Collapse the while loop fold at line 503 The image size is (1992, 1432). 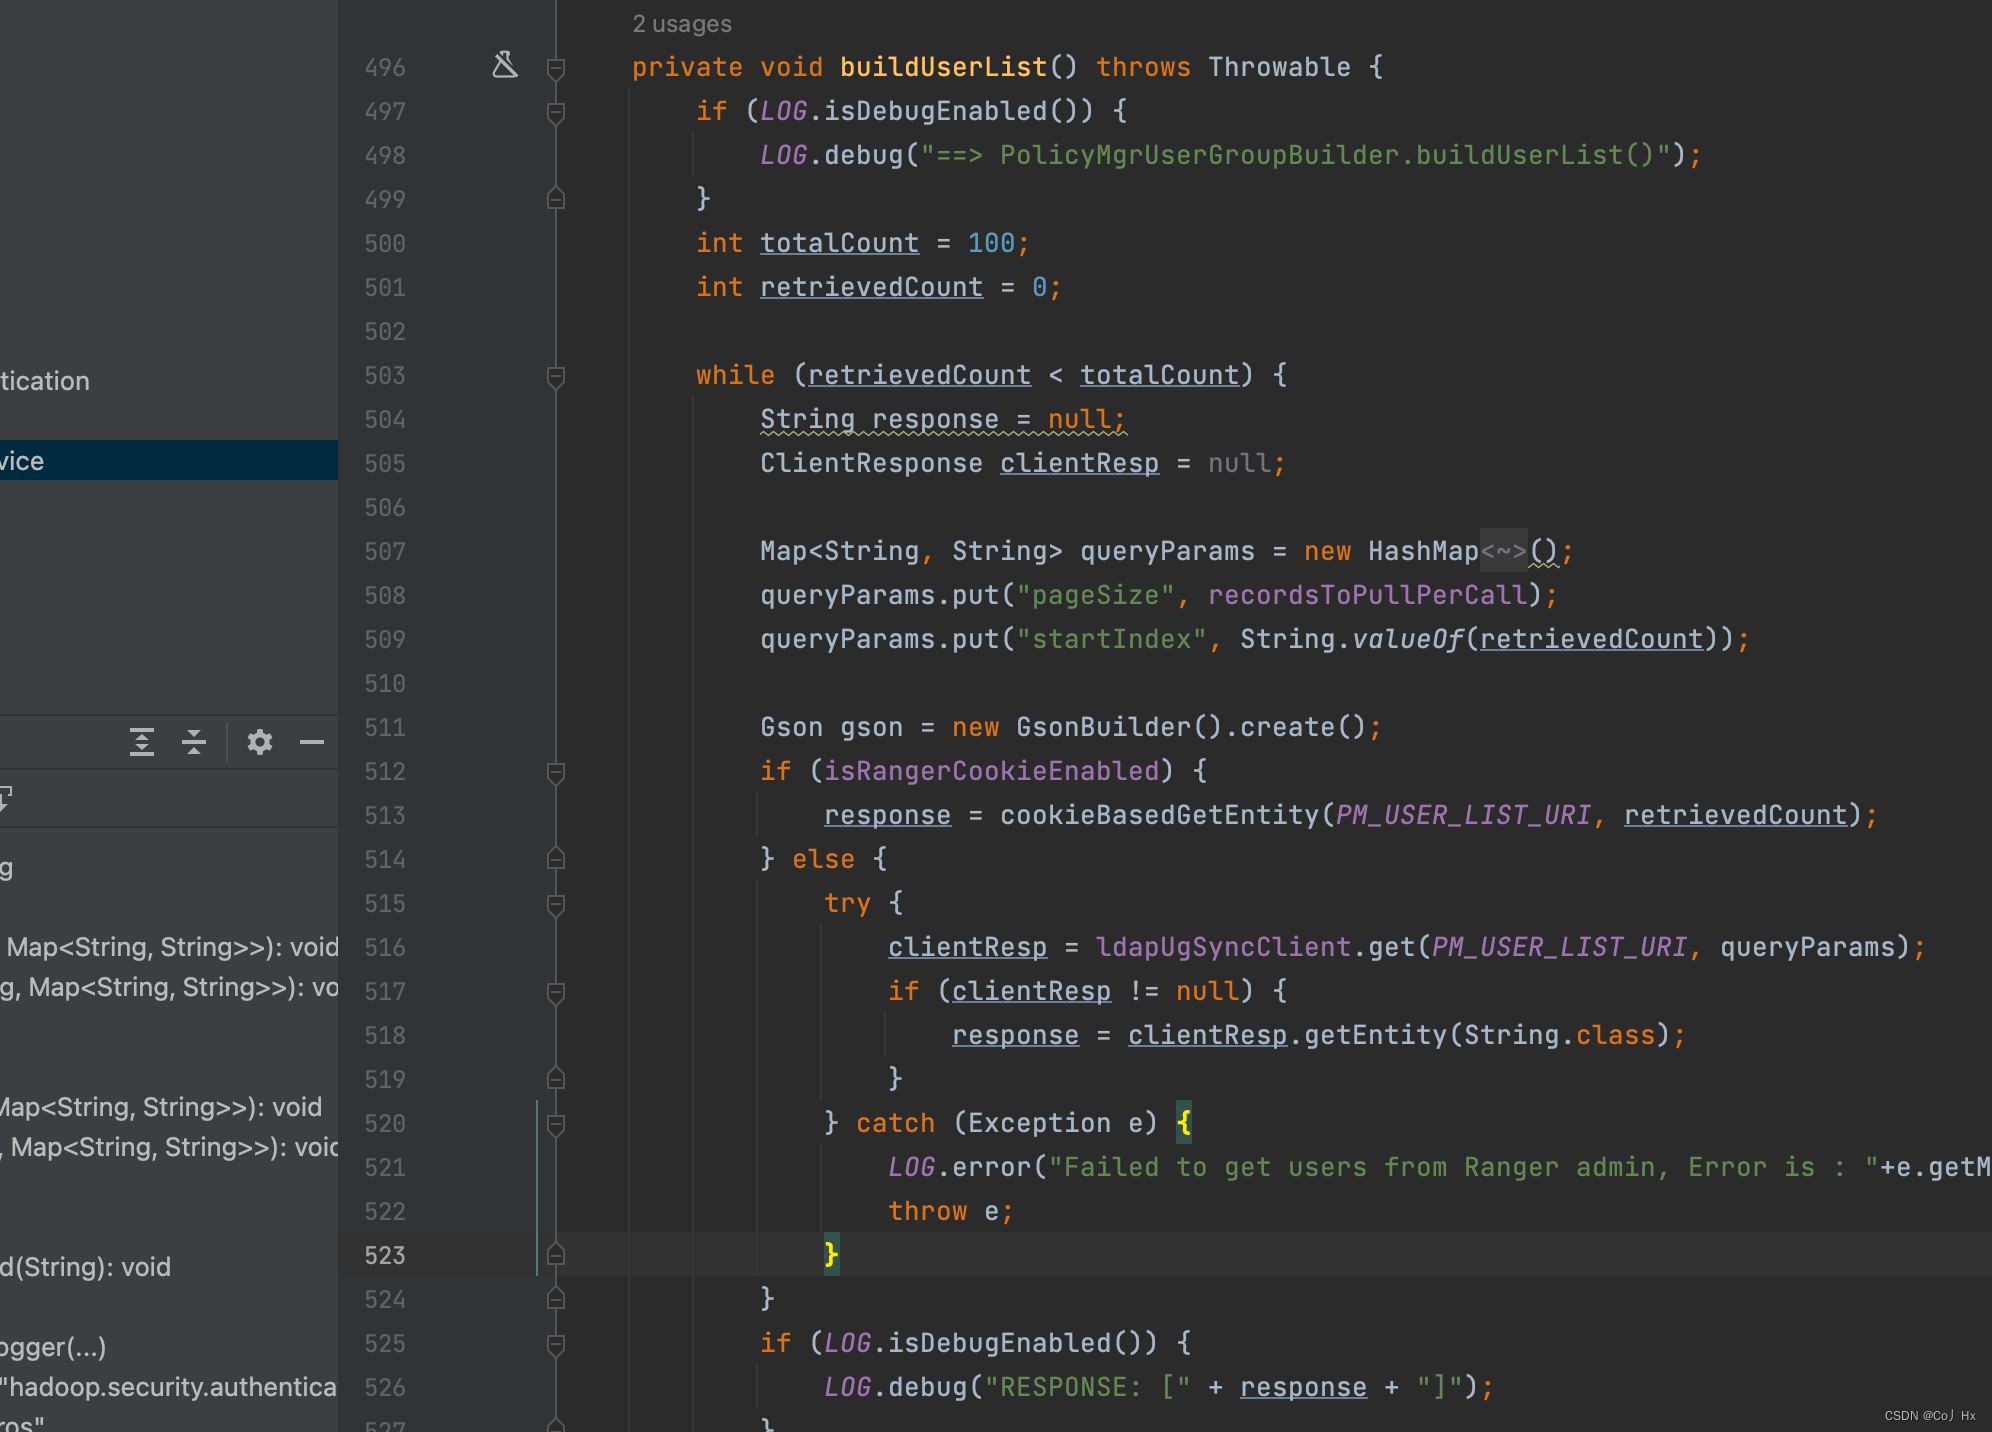[x=556, y=376]
